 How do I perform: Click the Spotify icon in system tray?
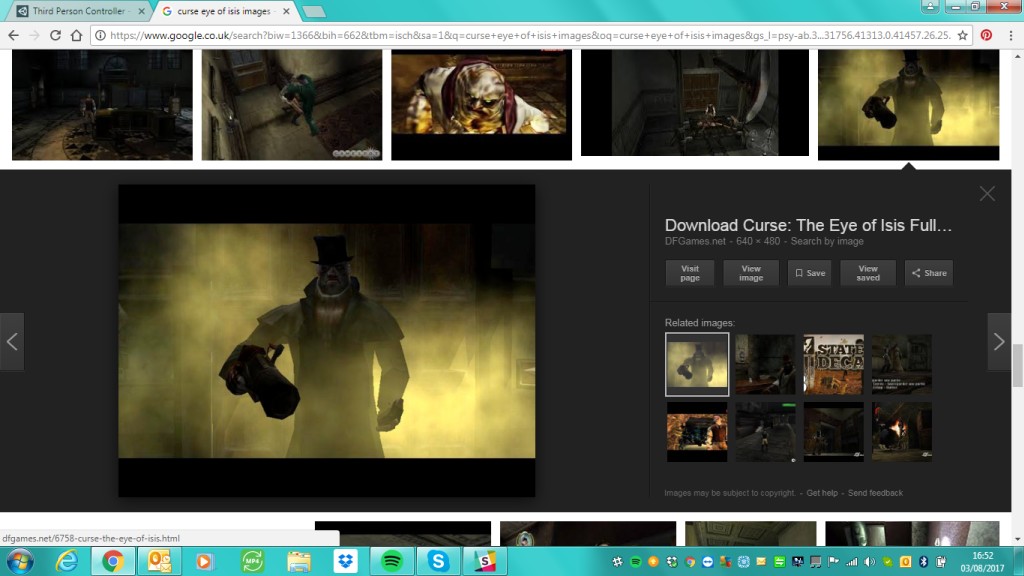tap(635, 562)
